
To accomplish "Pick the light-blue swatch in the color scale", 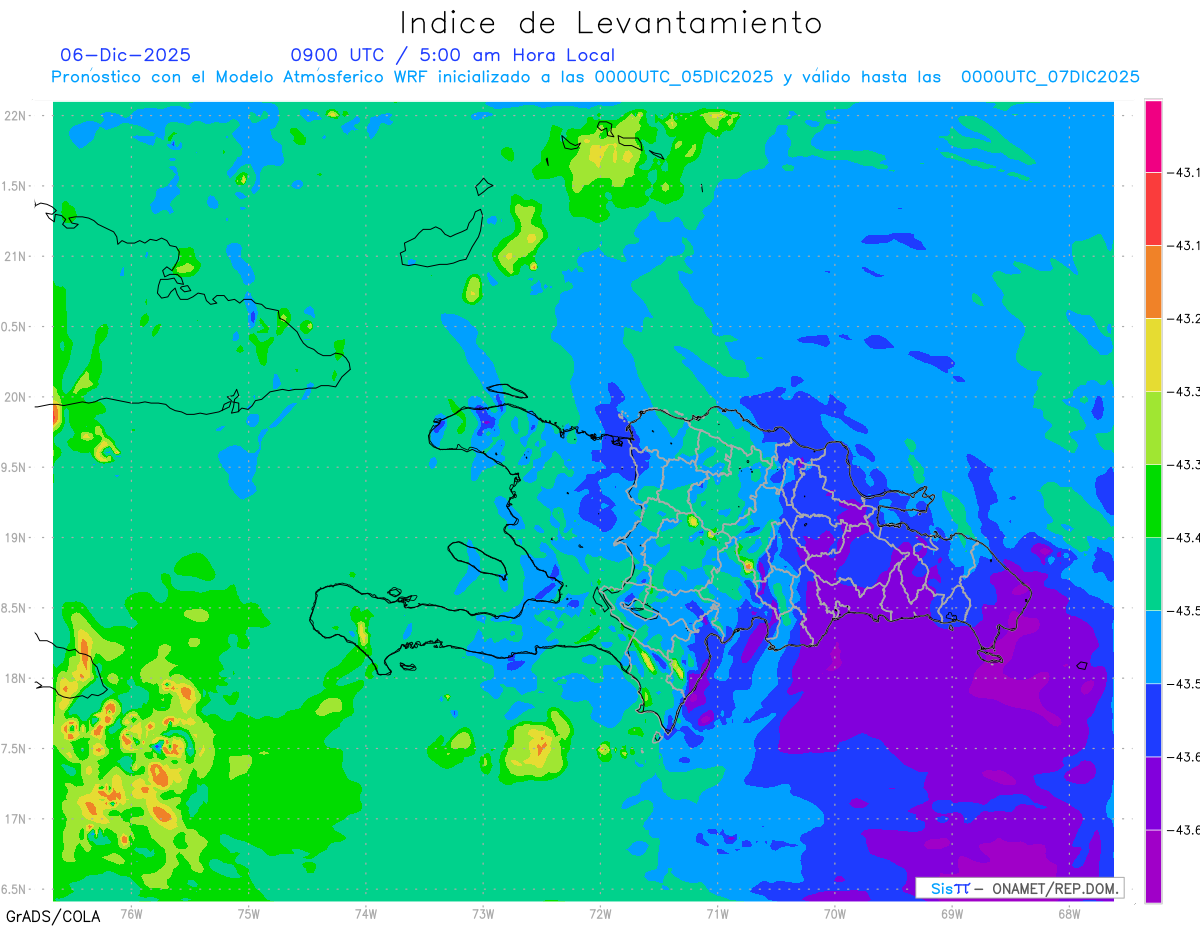I will [x=1154, y=647].
